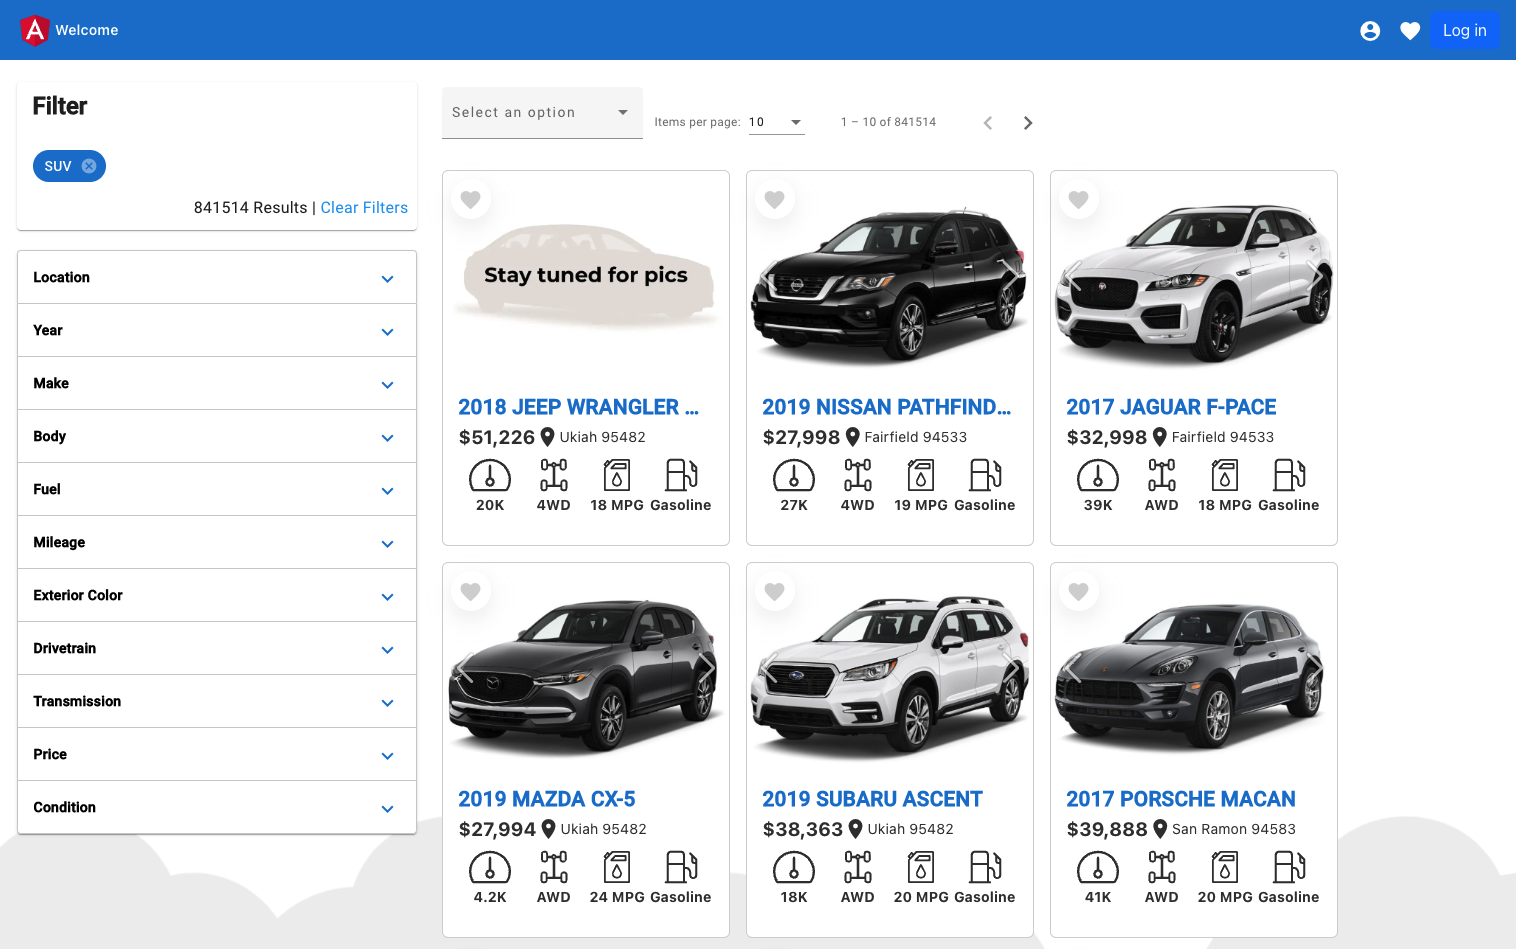1516x949 pixels.
Task: Toggle favorite heart on 2019 Nissan Pathfinder
Action: click(x=775, y=199)
